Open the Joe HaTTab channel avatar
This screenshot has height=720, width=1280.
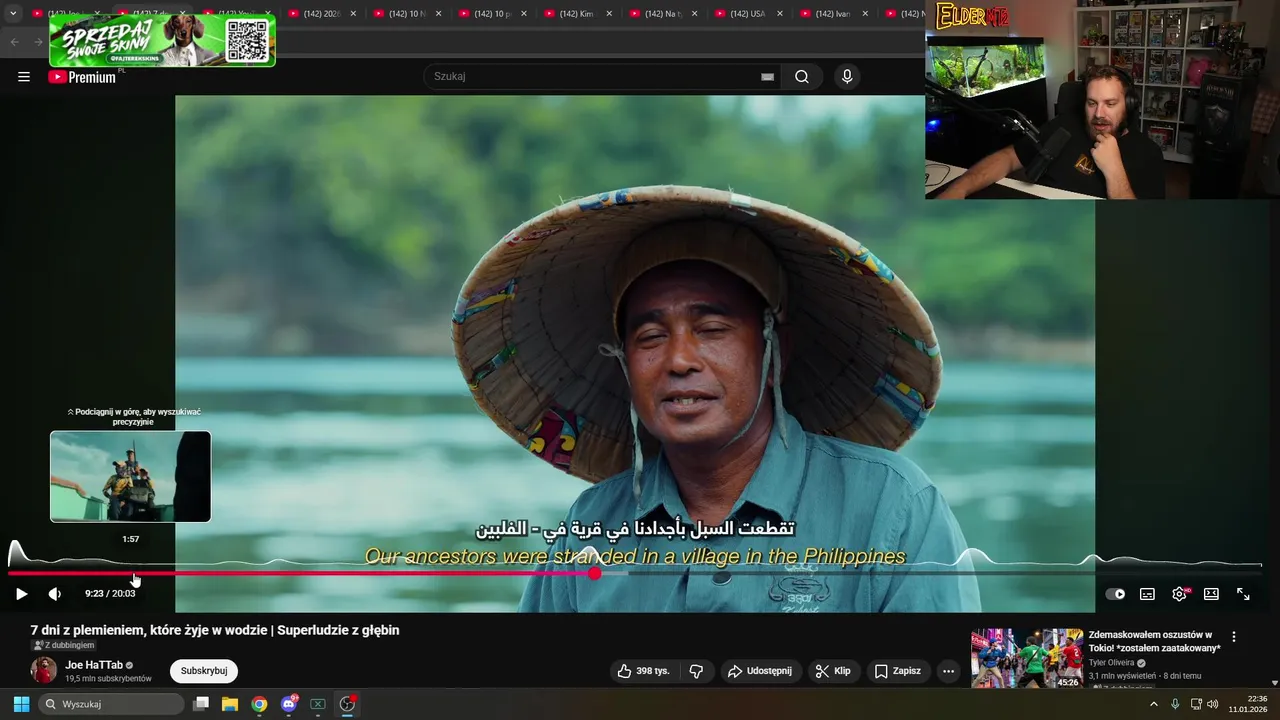coord(44,670)
